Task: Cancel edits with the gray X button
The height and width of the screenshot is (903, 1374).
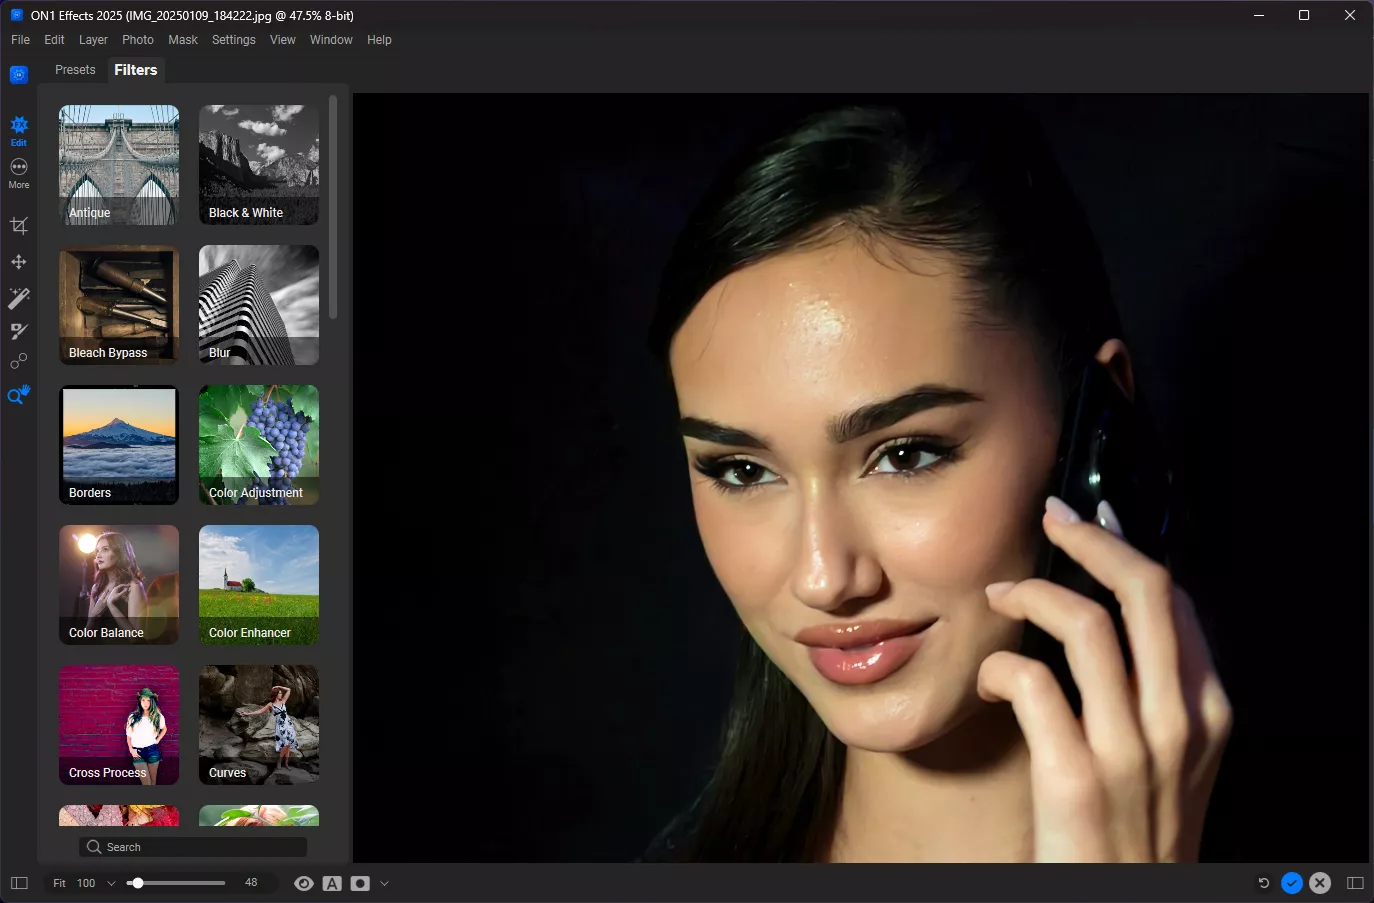Action: [x=1320, y=883]
